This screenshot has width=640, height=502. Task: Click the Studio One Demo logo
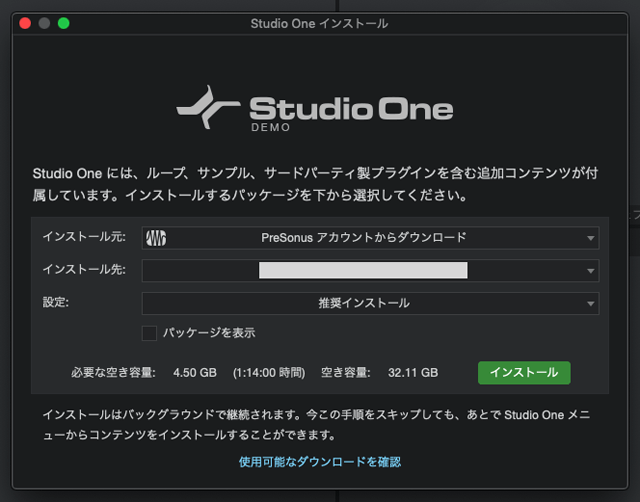coord(315,109)
